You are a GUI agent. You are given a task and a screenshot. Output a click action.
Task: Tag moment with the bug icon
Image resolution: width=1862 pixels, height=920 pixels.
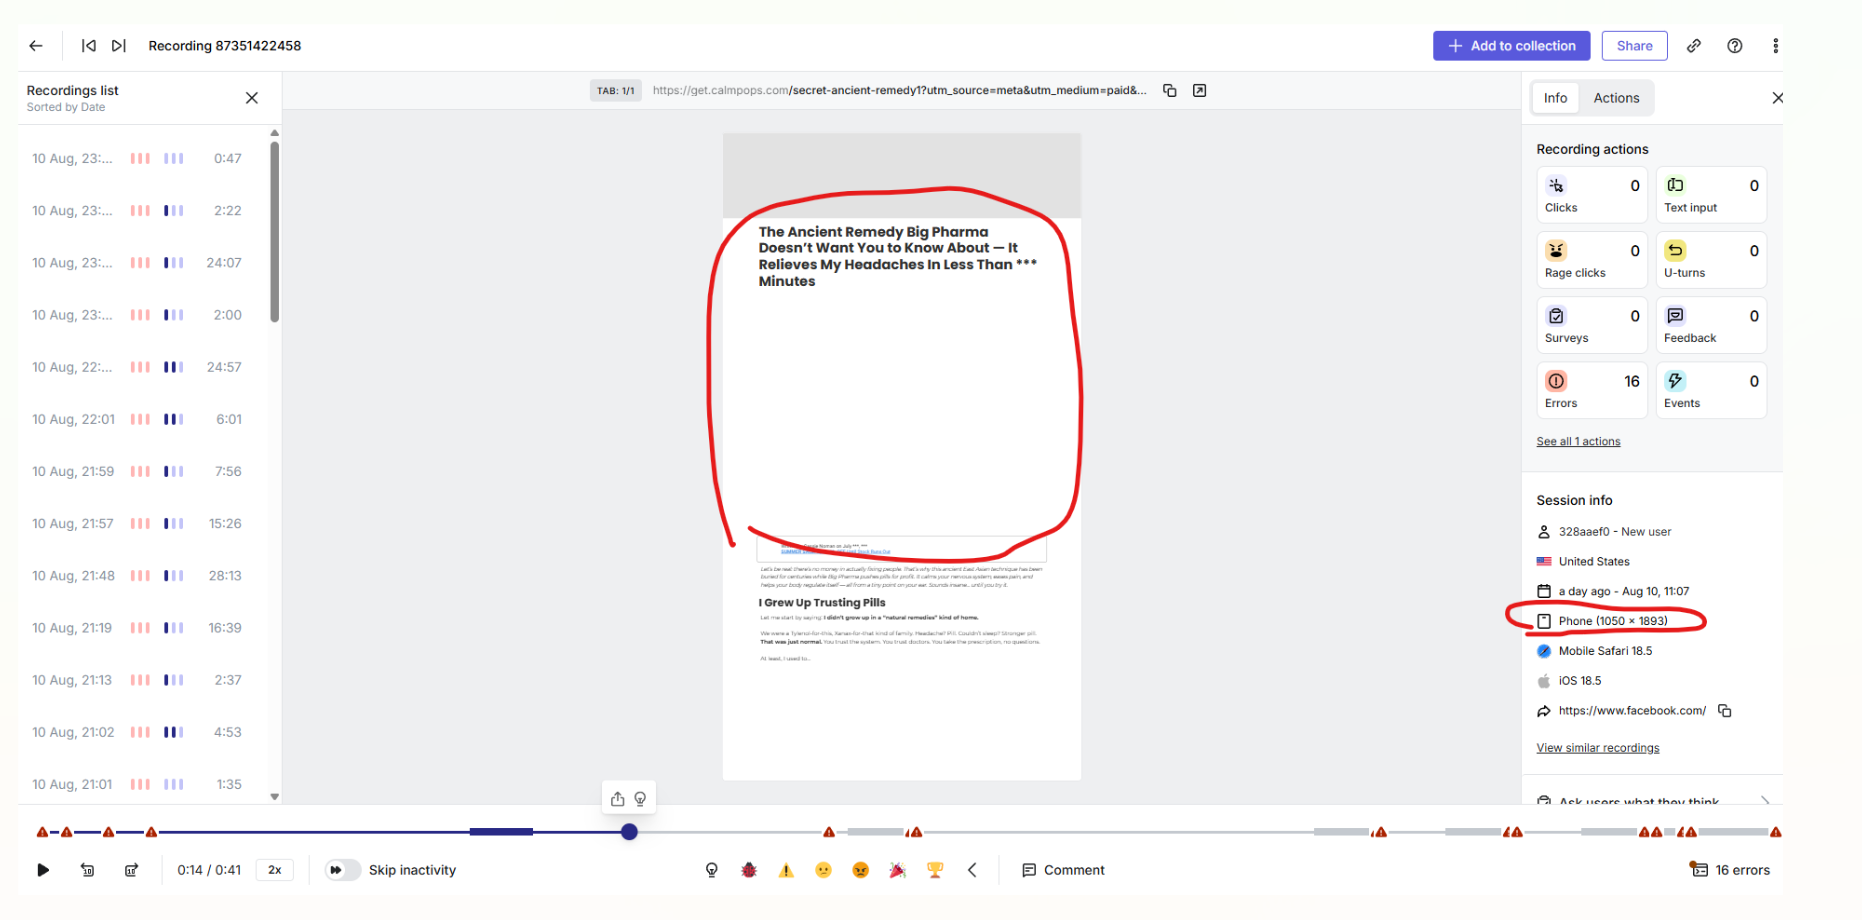click(x=749, y=870)
